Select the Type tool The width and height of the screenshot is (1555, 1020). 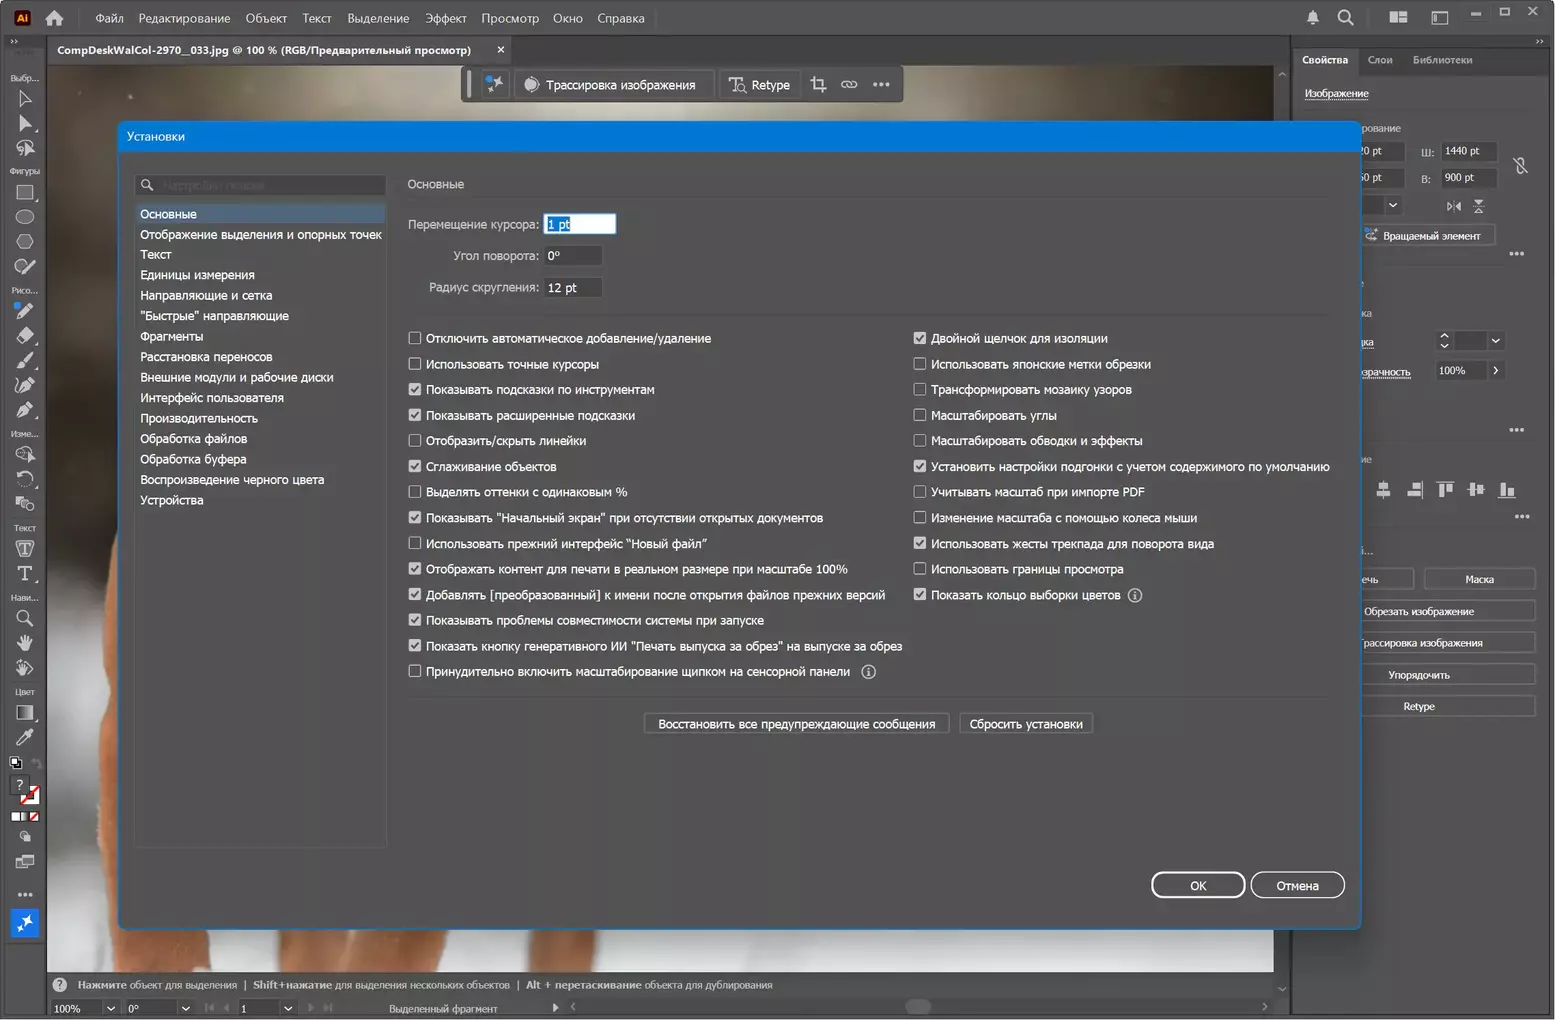[x=24, y=574]
